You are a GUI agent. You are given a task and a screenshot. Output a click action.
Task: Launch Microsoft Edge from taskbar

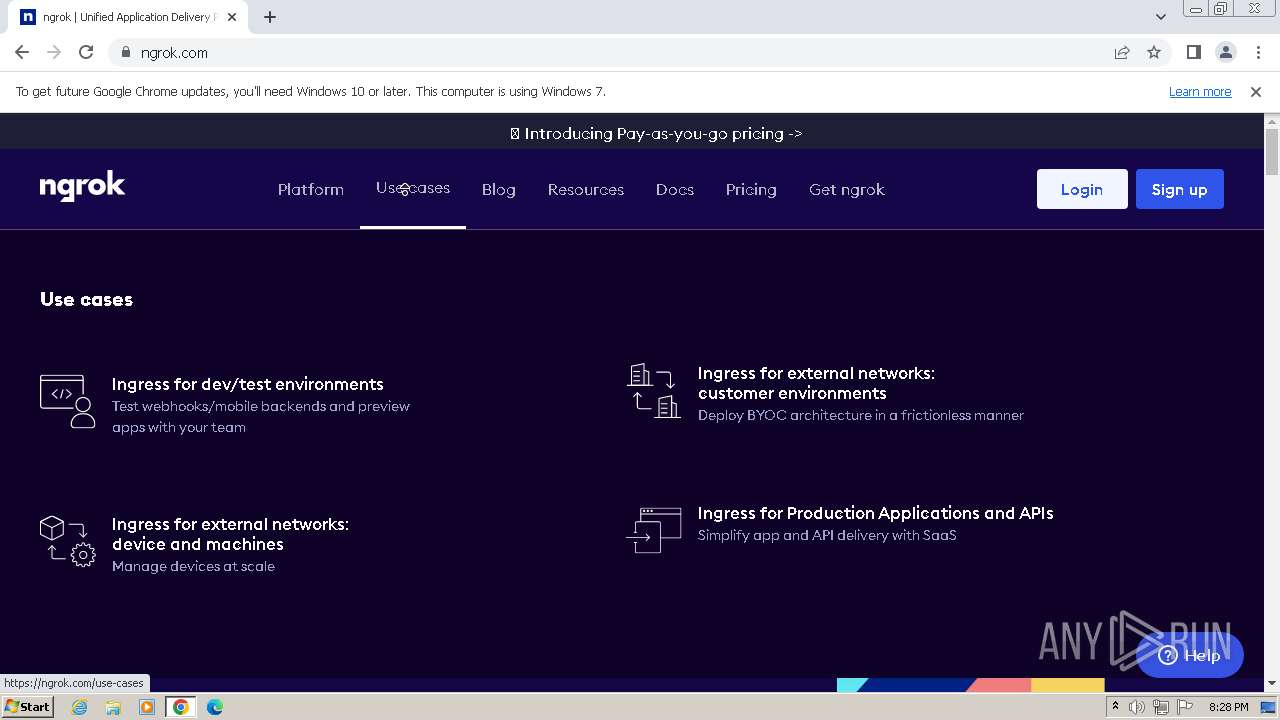point(215,707)
